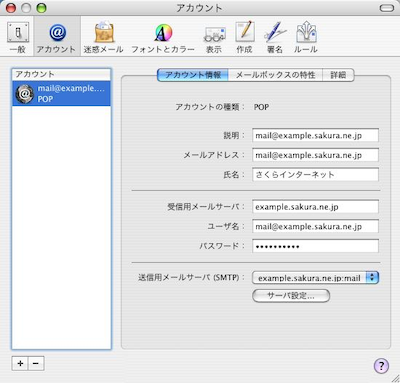Click the メールアドレス field
Screen dimensions: 400x383
pos(315,155)
